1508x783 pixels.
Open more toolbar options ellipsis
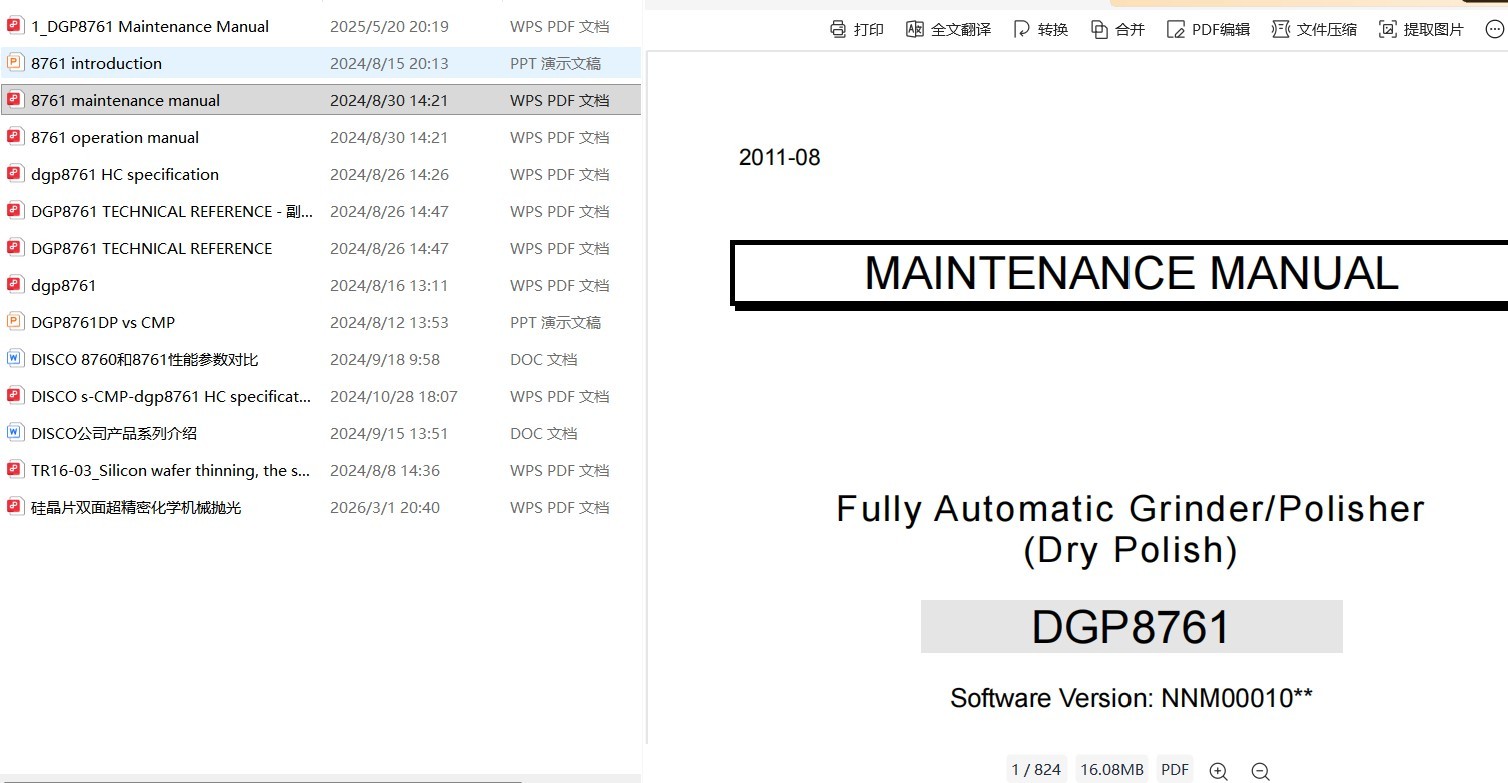point(1488,29)
